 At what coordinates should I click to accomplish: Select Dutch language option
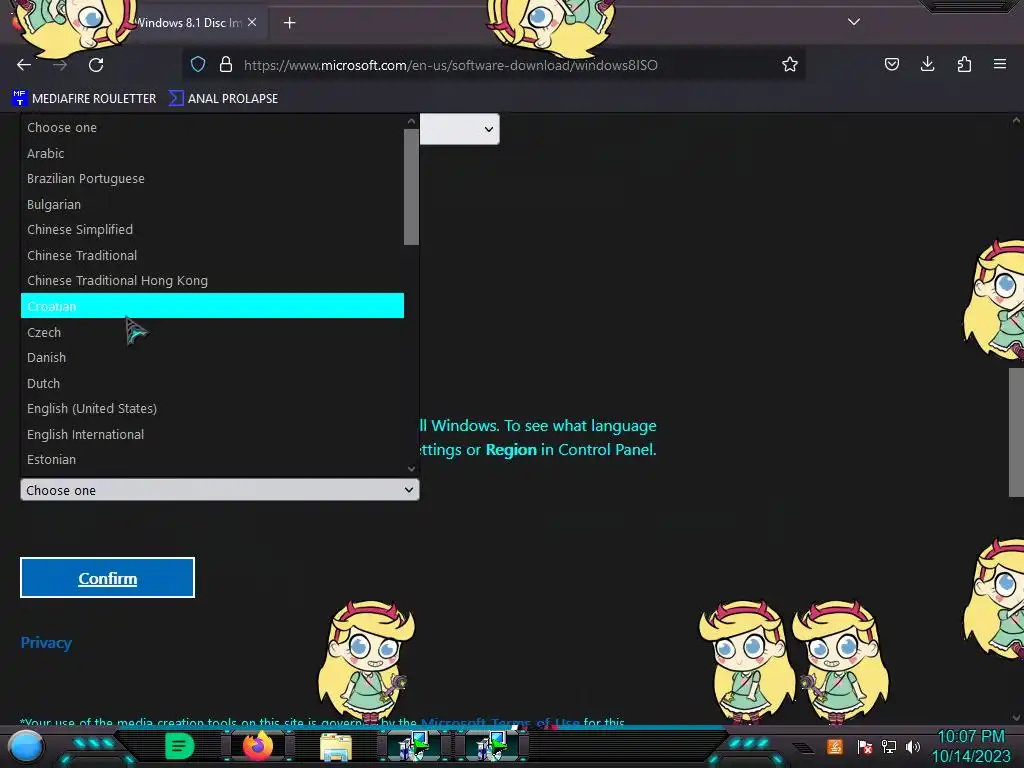(212, 383)
